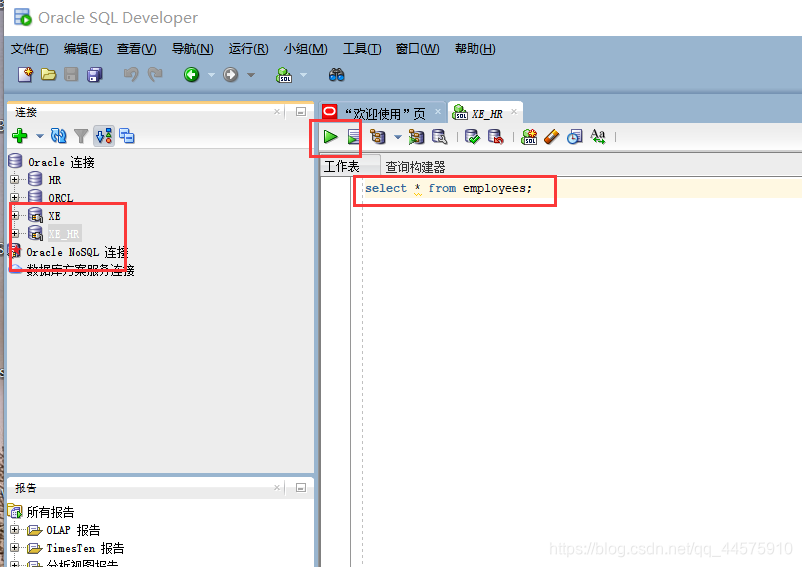802x567 pixels.
Task: Open the Explain Plan dropdown arrow
Action: 397,137
